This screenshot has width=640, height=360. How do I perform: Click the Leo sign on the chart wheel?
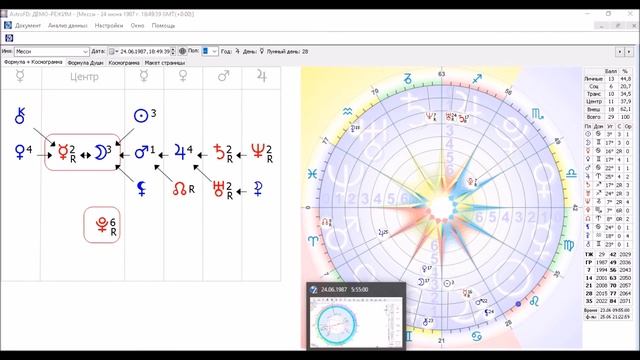[x=534, y=302]
